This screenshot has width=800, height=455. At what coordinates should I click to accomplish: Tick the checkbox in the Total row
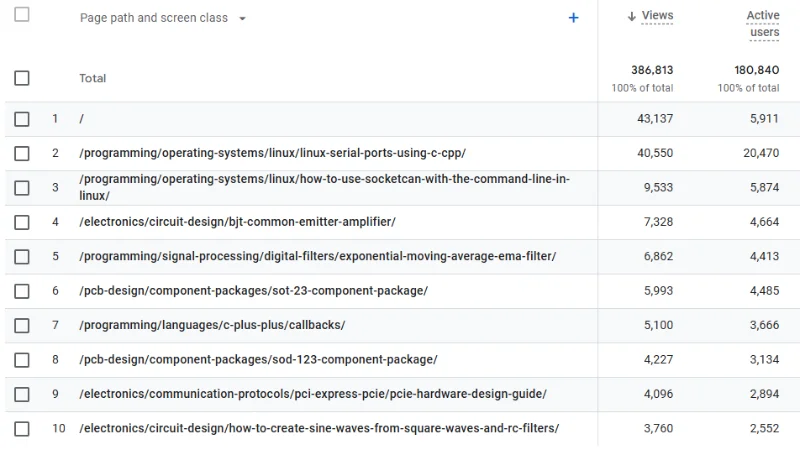pos(22,78)
